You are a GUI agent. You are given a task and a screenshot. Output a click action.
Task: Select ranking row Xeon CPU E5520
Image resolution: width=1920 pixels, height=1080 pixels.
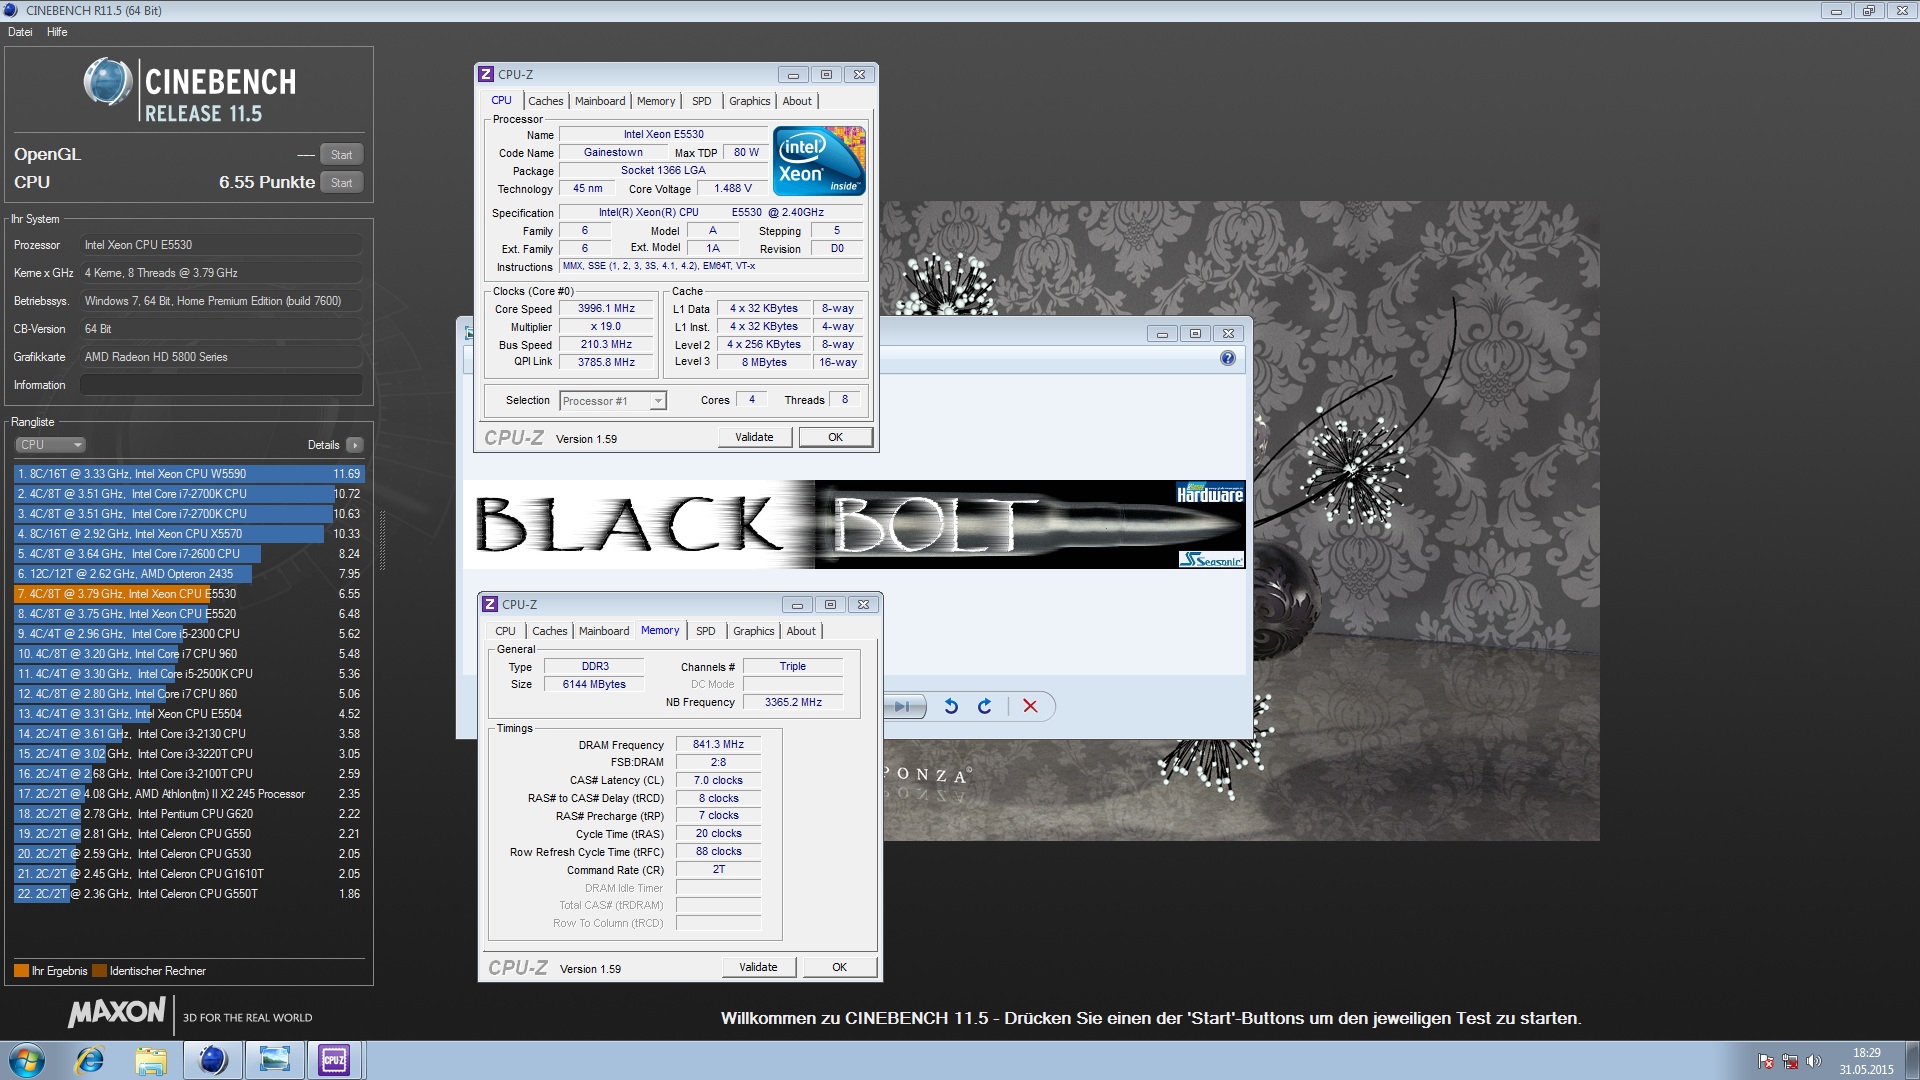189,614
